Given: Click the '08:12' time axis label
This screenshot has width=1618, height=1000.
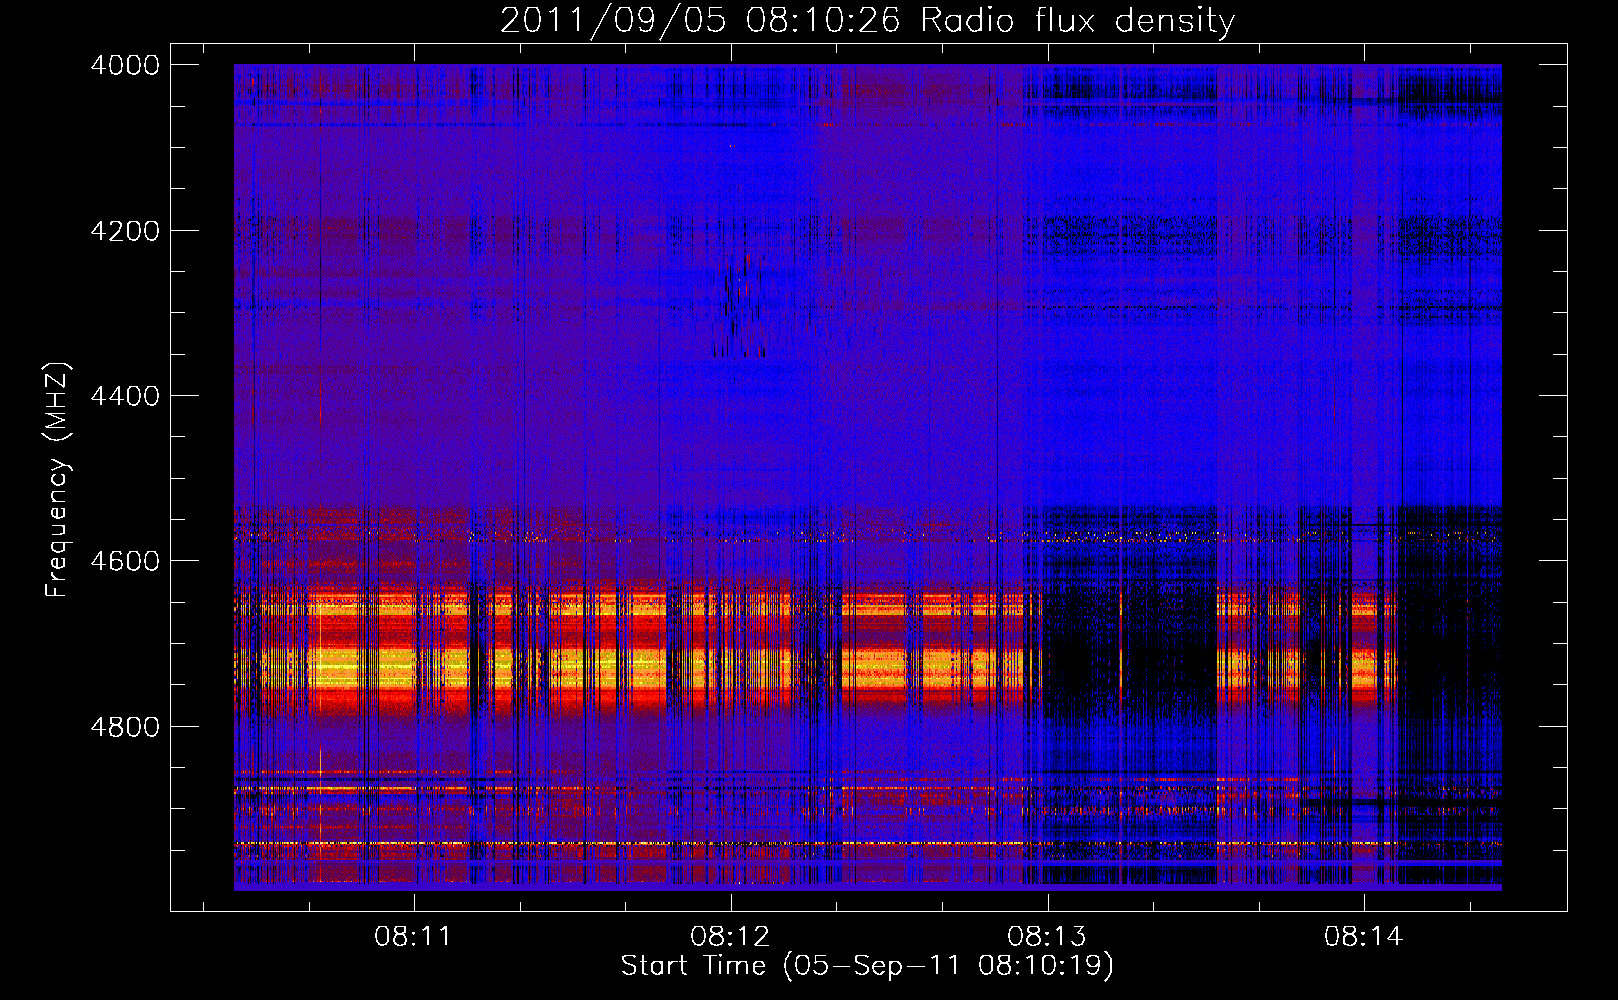Looking at the screenshot, I should click(x=730, y=937).
